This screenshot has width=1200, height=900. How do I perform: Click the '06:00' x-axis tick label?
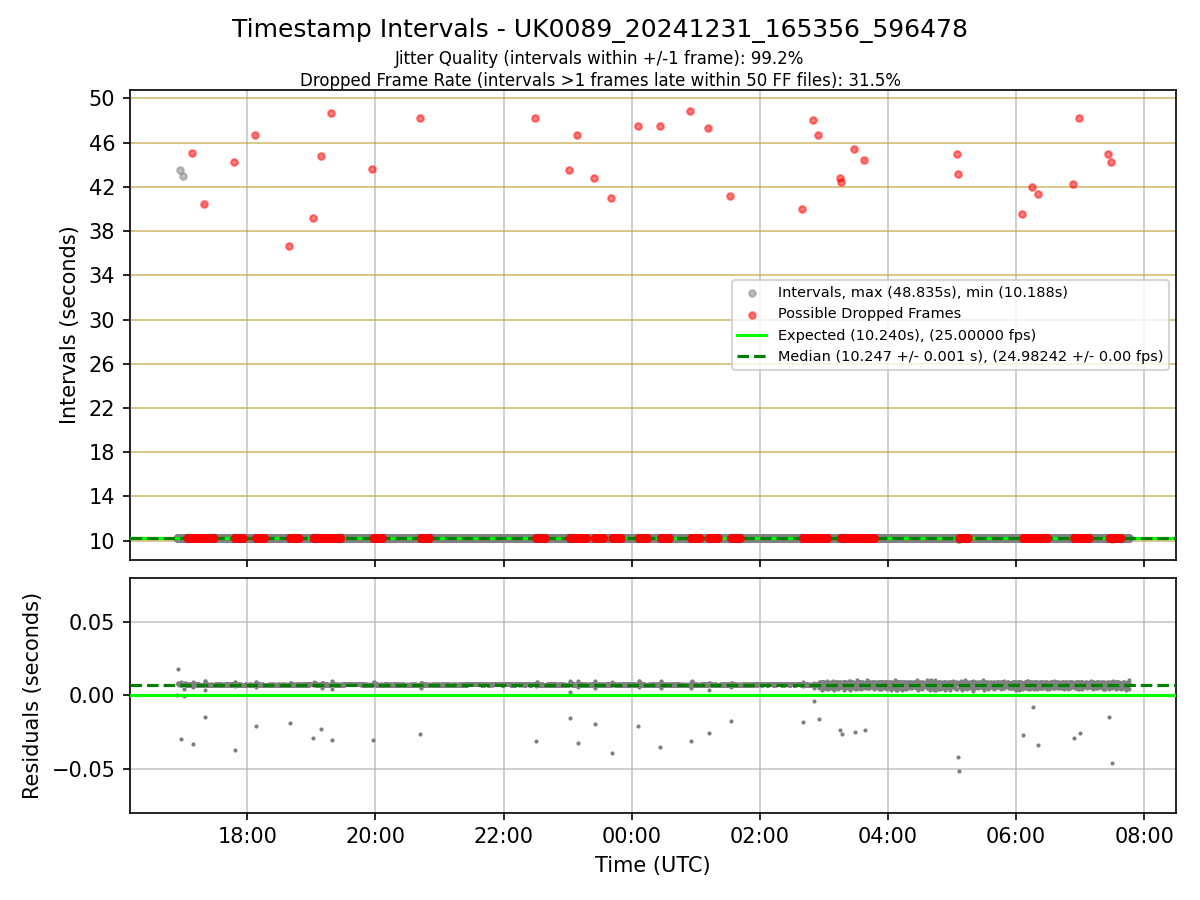(1016, 835)
